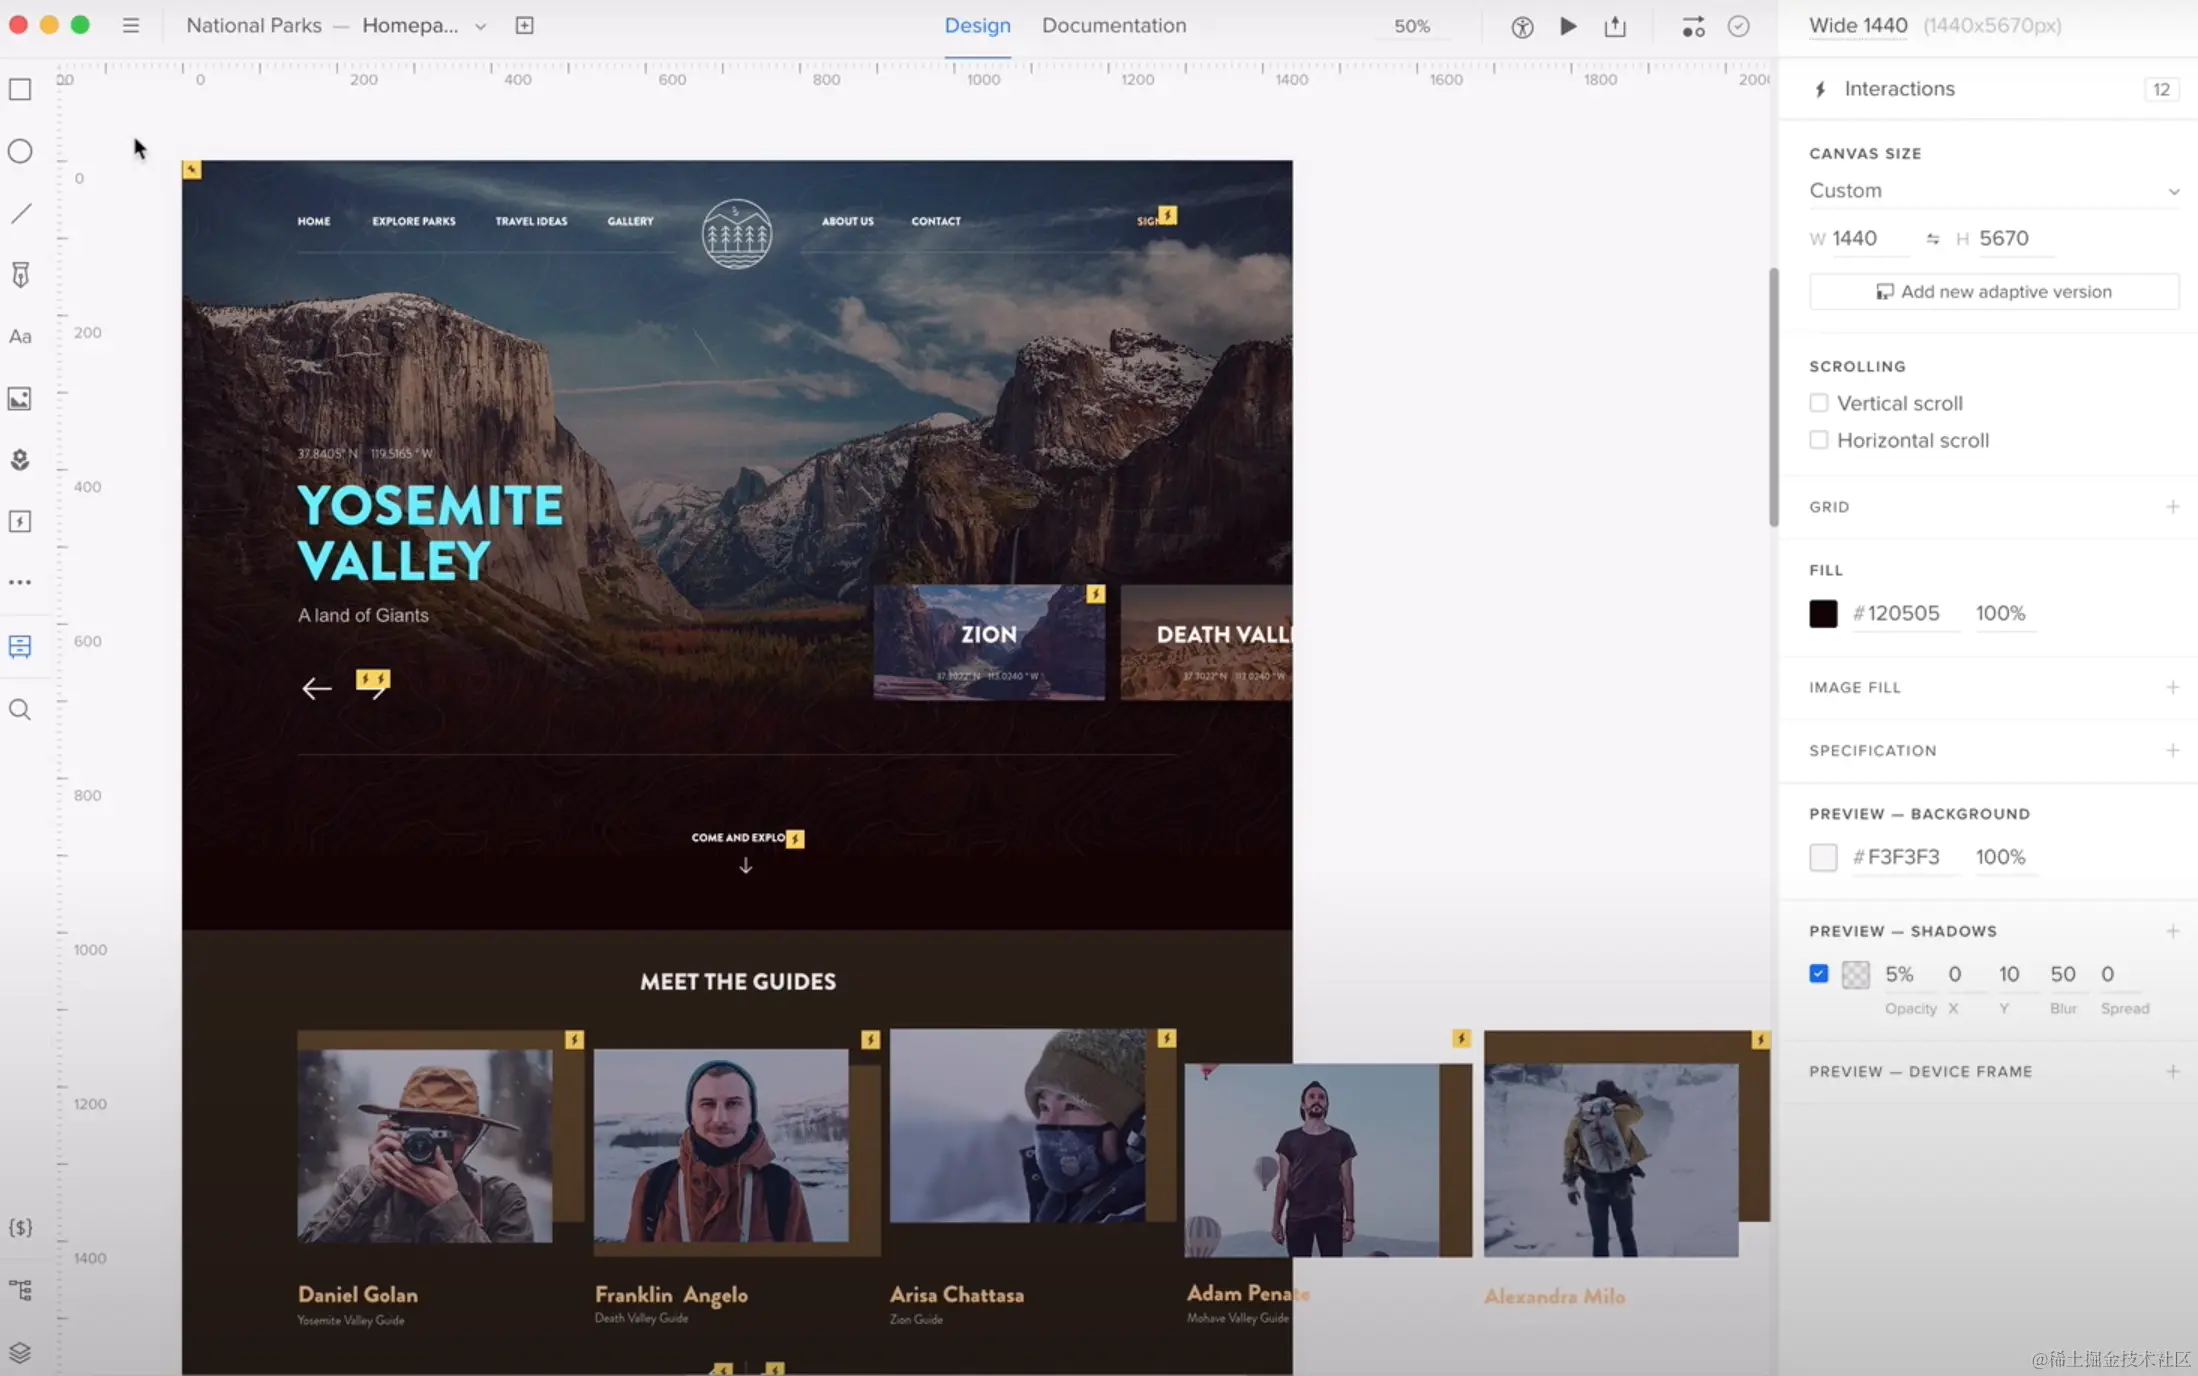Open the Canvas Size Custom dropdown

[x=1993, y=190]
